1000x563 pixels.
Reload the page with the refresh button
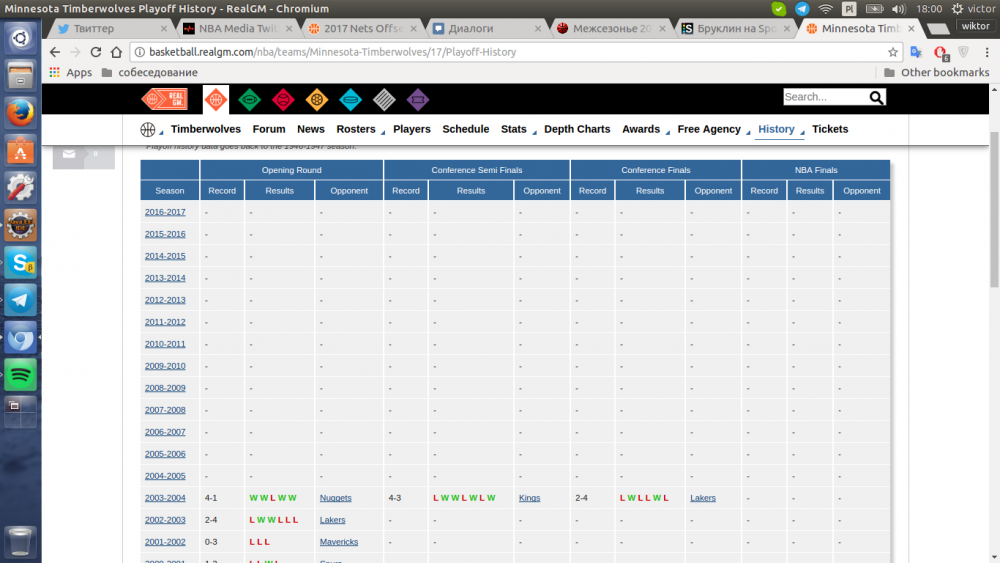[x=96, y=51]
